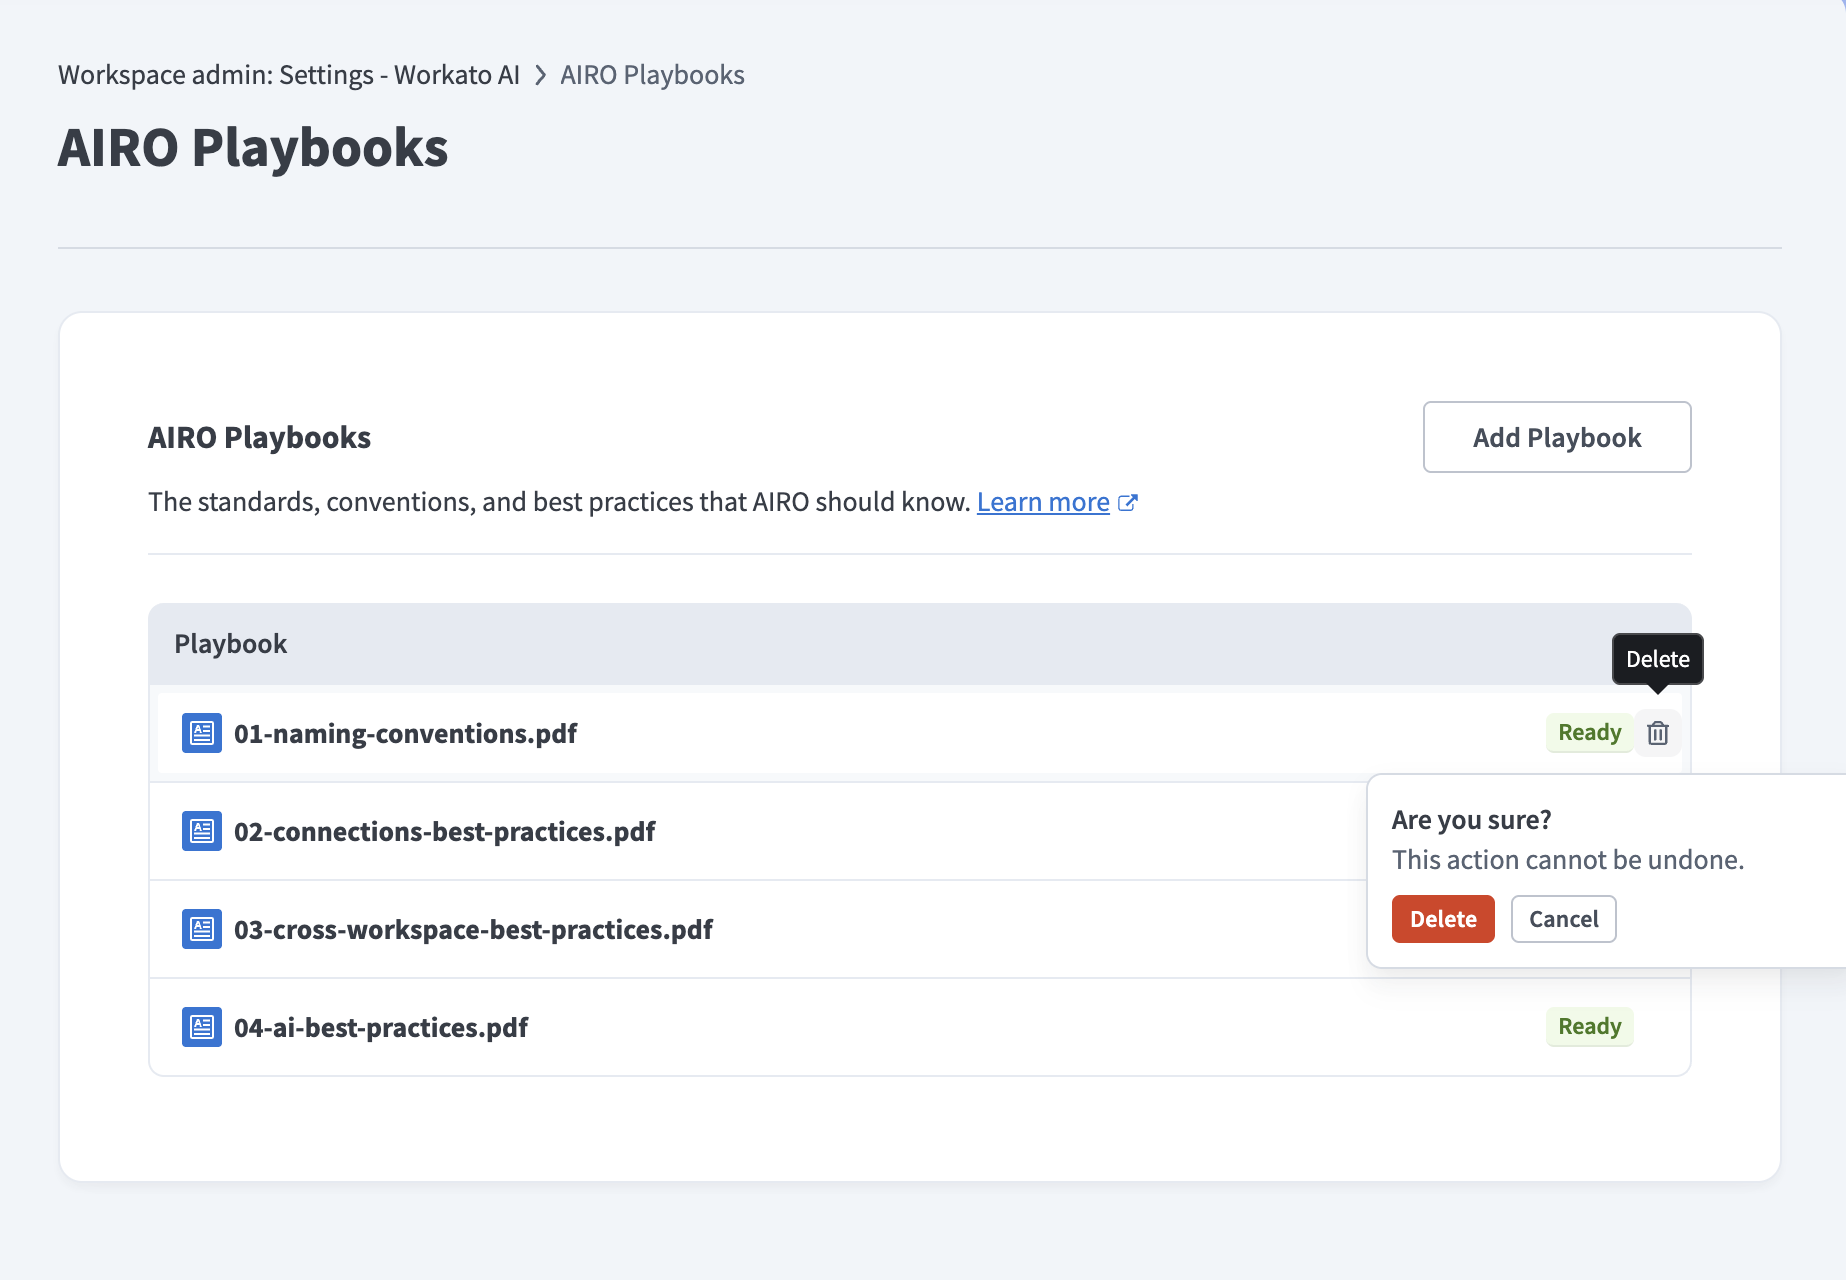Click the 'Are you sure?' popup heading
Image resolution: width=1846 pixels, height=1280 pixels.
pos(1472,820)
